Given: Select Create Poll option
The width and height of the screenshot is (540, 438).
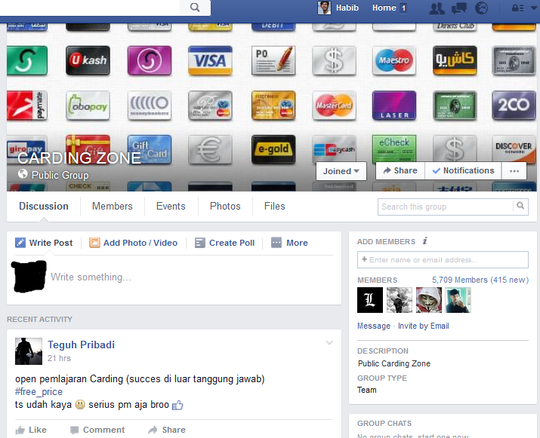Looking at the screenshot, I should tap(225, 243).
